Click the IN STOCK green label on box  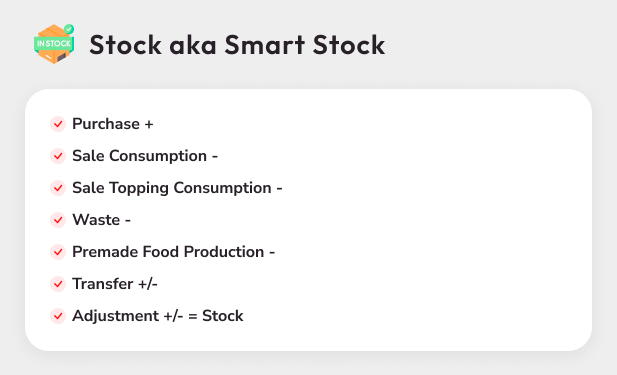pos(54,43)
